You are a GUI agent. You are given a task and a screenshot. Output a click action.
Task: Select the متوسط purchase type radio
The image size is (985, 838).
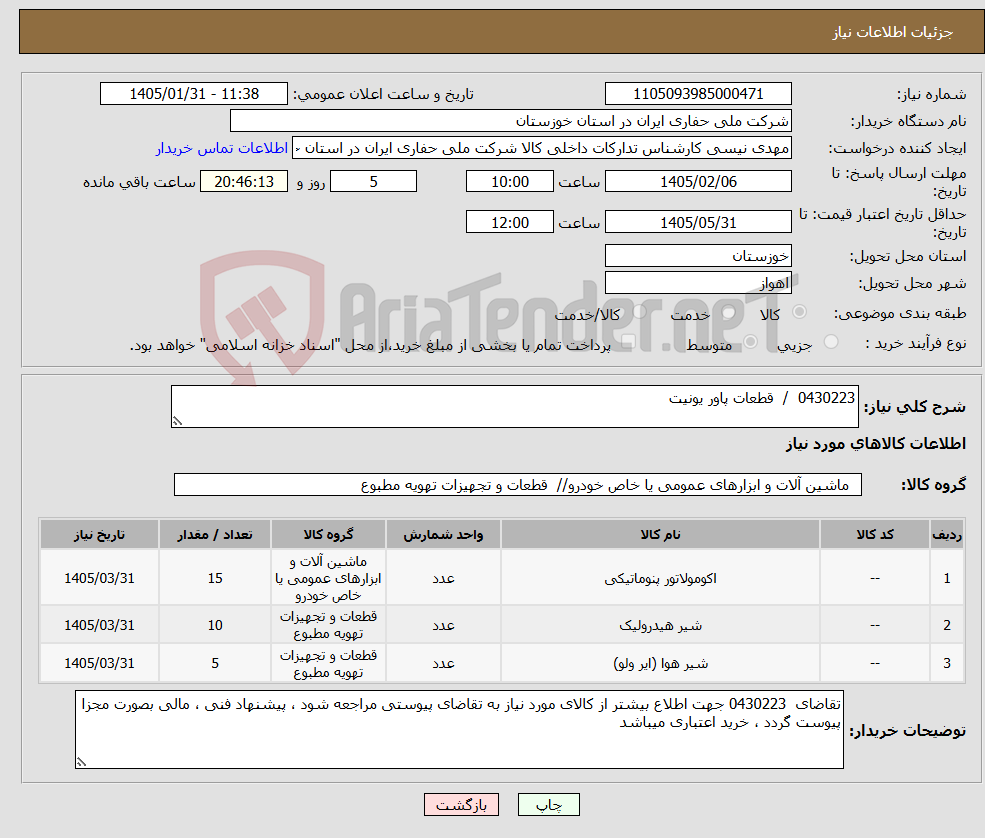coord(750,342)
